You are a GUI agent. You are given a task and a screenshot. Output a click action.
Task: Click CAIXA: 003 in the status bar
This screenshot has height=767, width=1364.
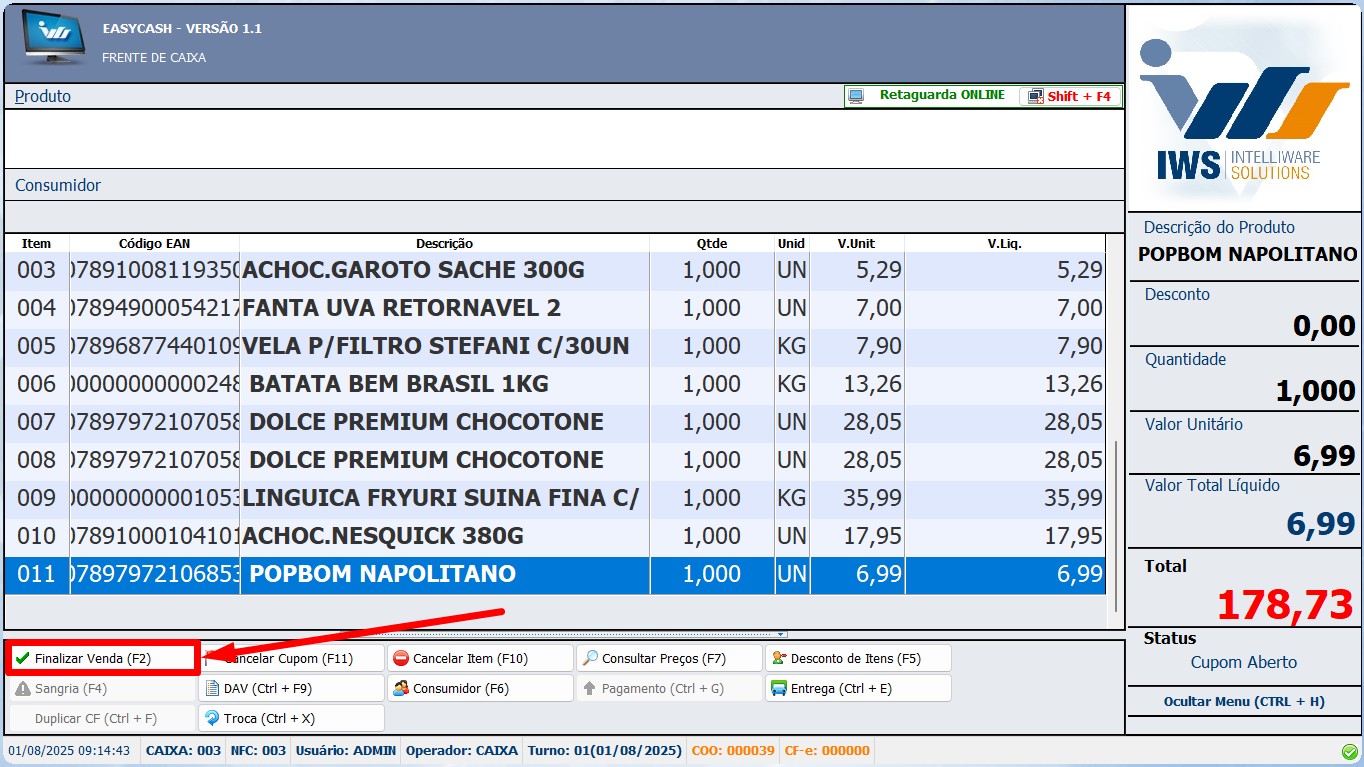(183, 750)
